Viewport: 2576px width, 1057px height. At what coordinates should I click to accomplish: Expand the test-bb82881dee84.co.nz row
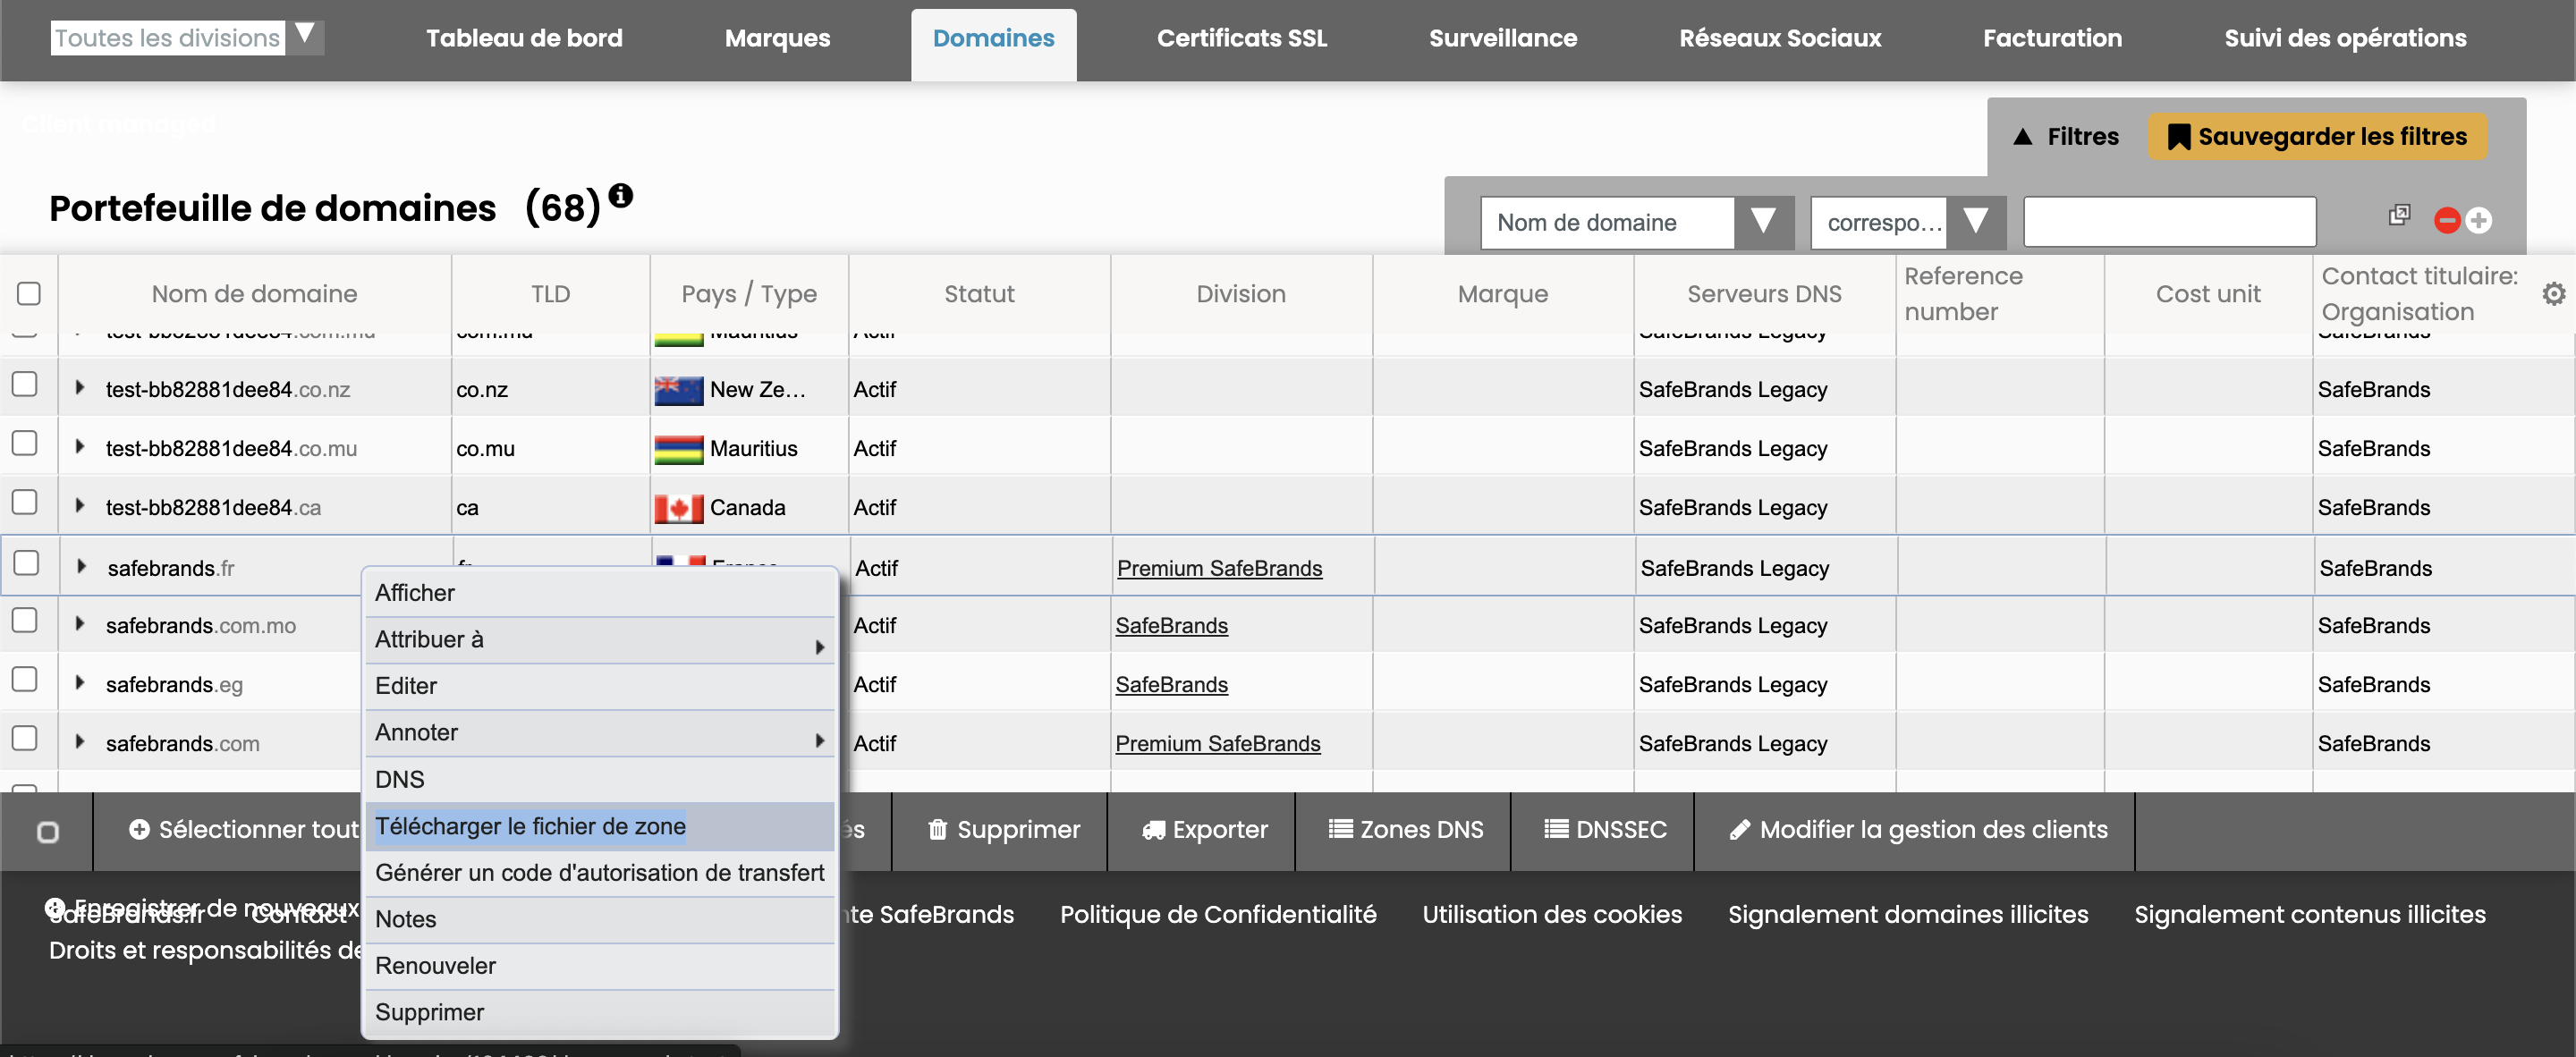(x=80, y=387)
